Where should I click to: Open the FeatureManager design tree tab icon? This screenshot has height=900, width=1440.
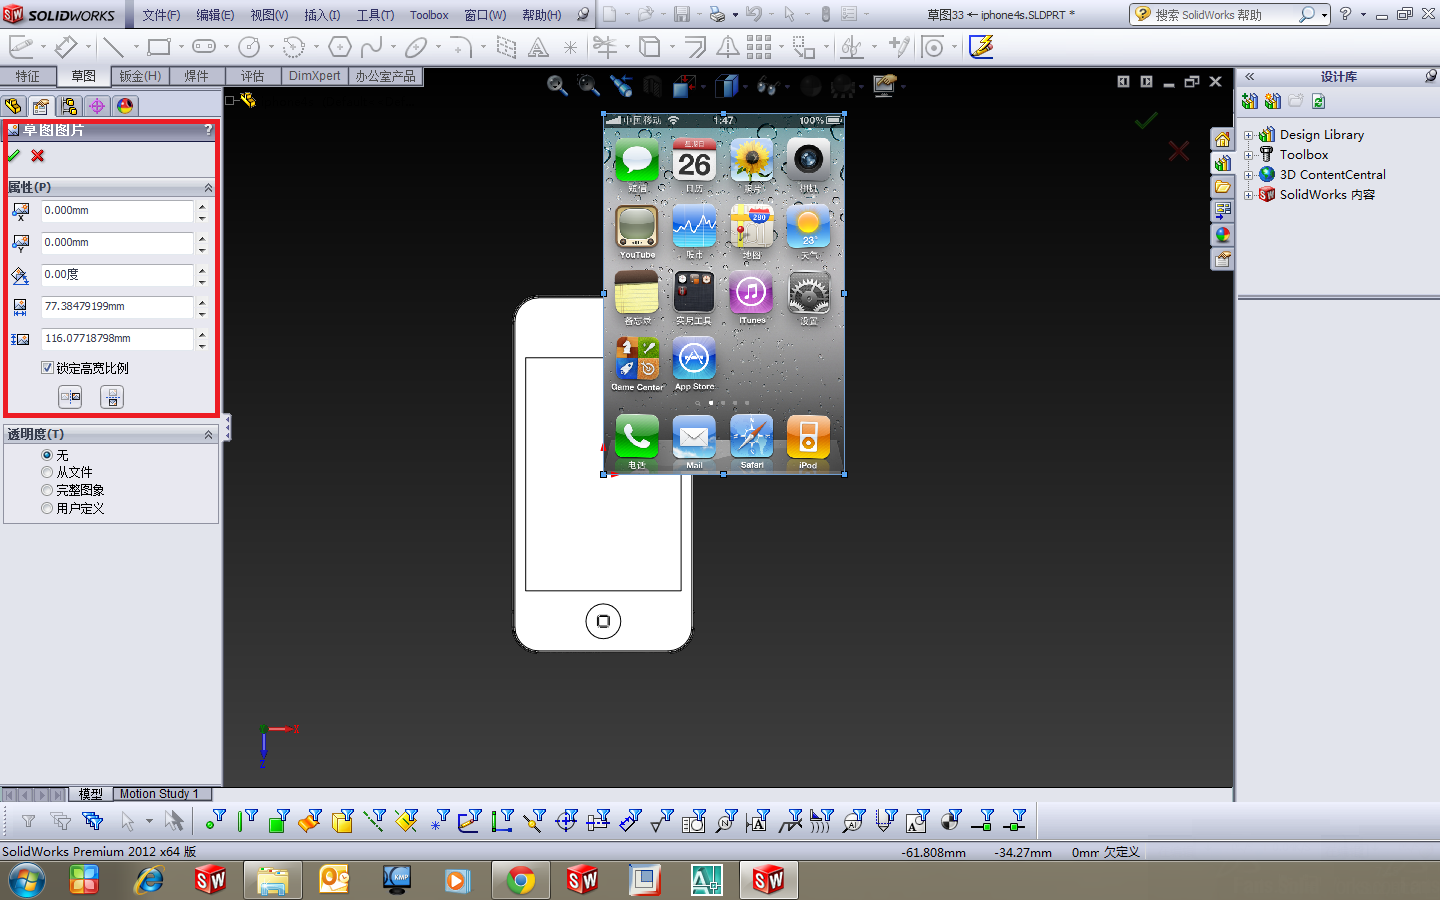(x=13, y=106)
